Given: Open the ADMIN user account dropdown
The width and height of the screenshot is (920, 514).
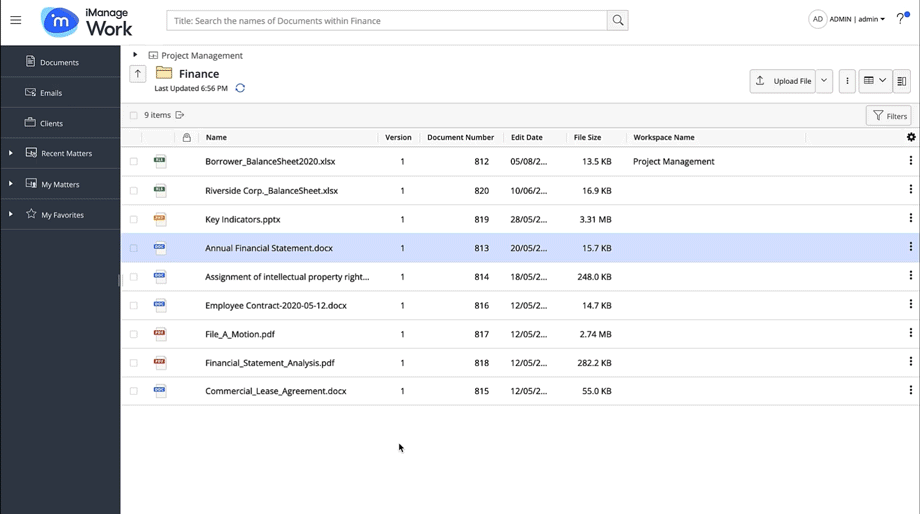Looking at the screenshot, I should 858,19.
